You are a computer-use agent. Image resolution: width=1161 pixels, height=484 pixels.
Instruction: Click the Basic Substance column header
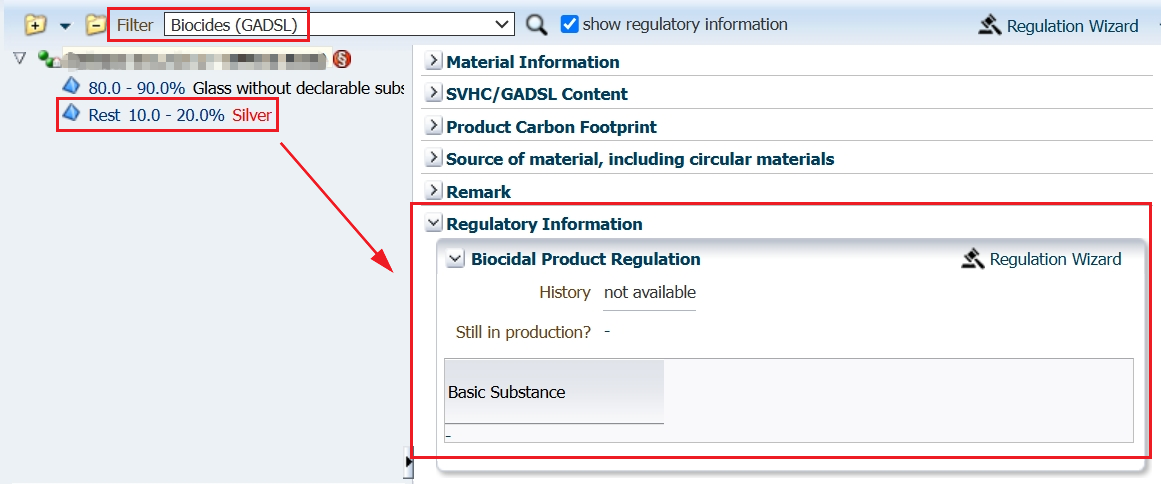[553, 392]
